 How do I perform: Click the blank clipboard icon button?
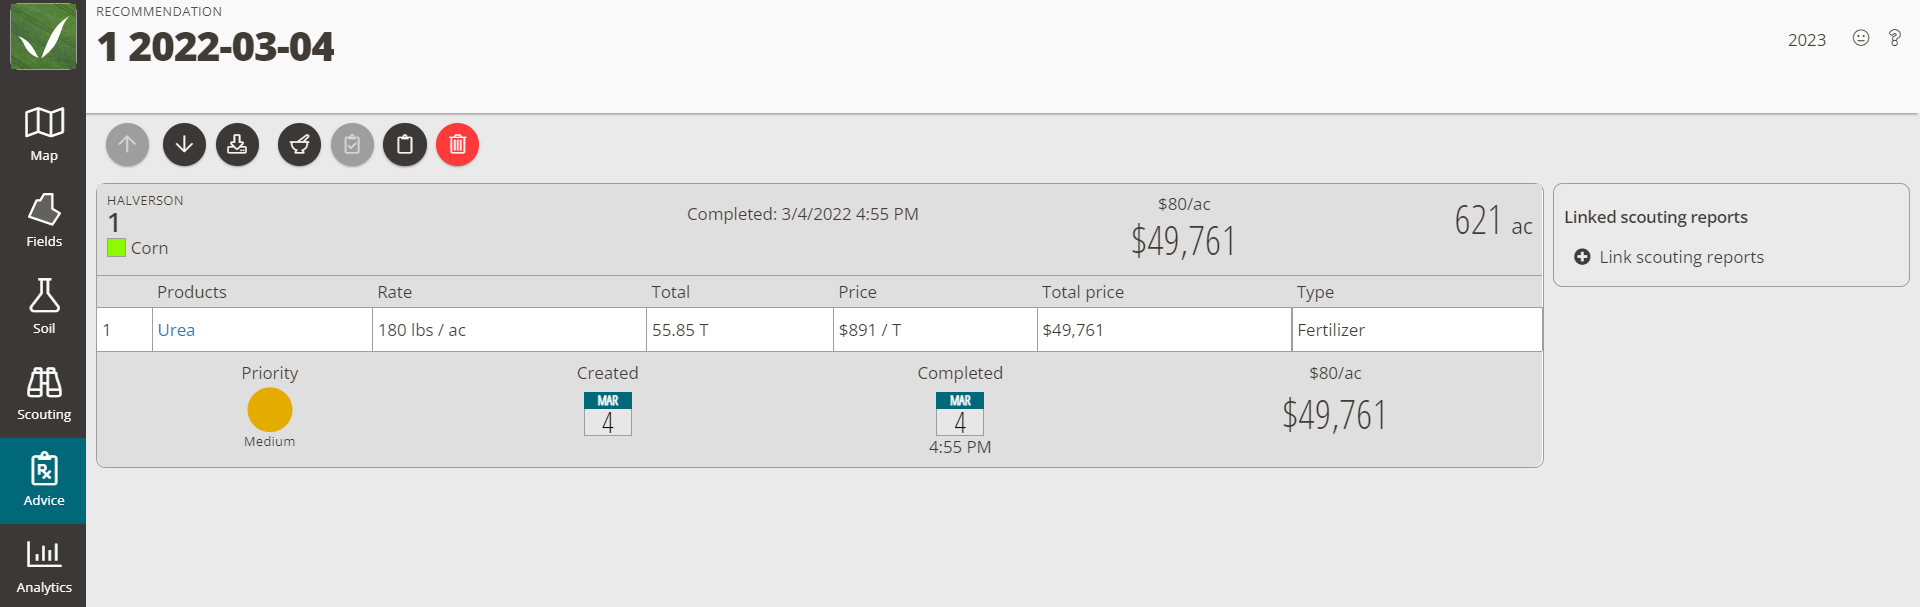405,145
